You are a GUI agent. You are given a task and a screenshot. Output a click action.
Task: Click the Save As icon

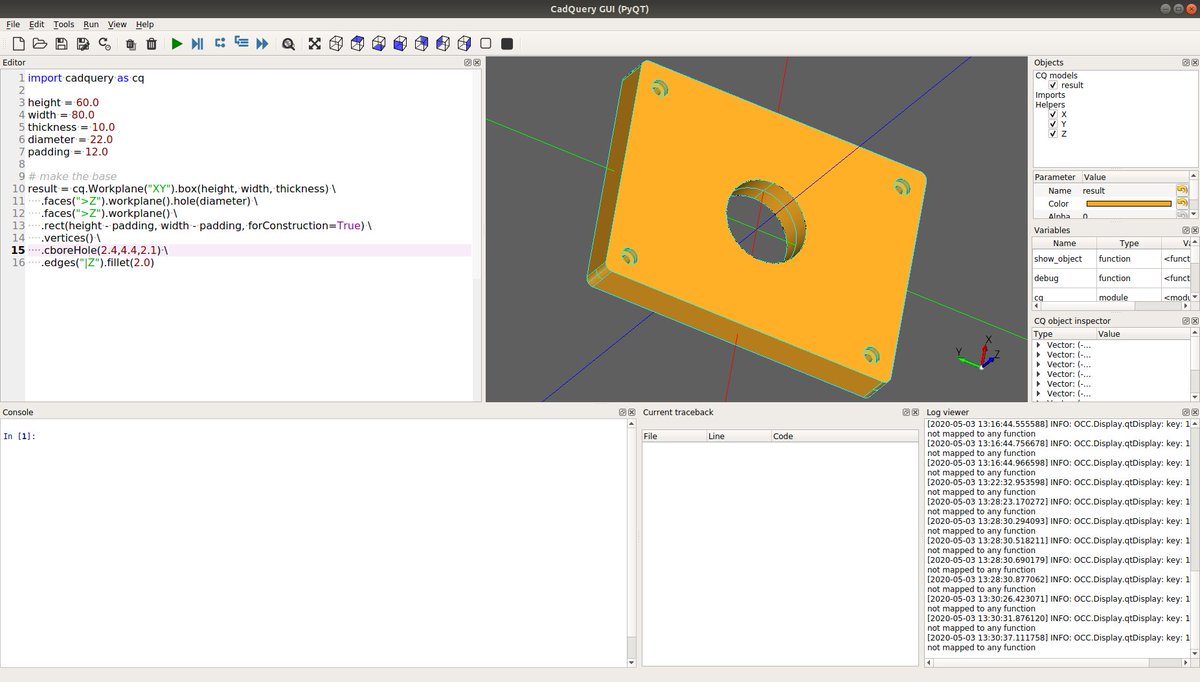tap(83, 43)
